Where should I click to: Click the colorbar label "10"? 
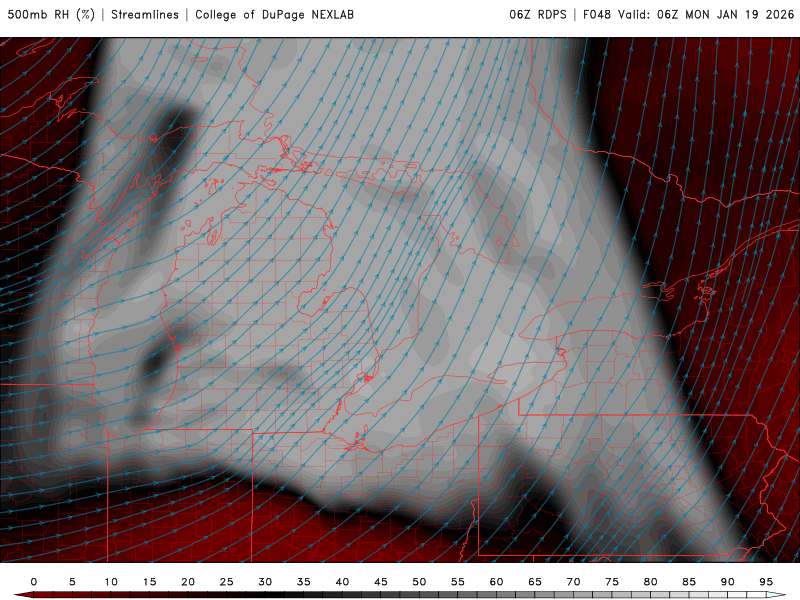click(111, 582)
